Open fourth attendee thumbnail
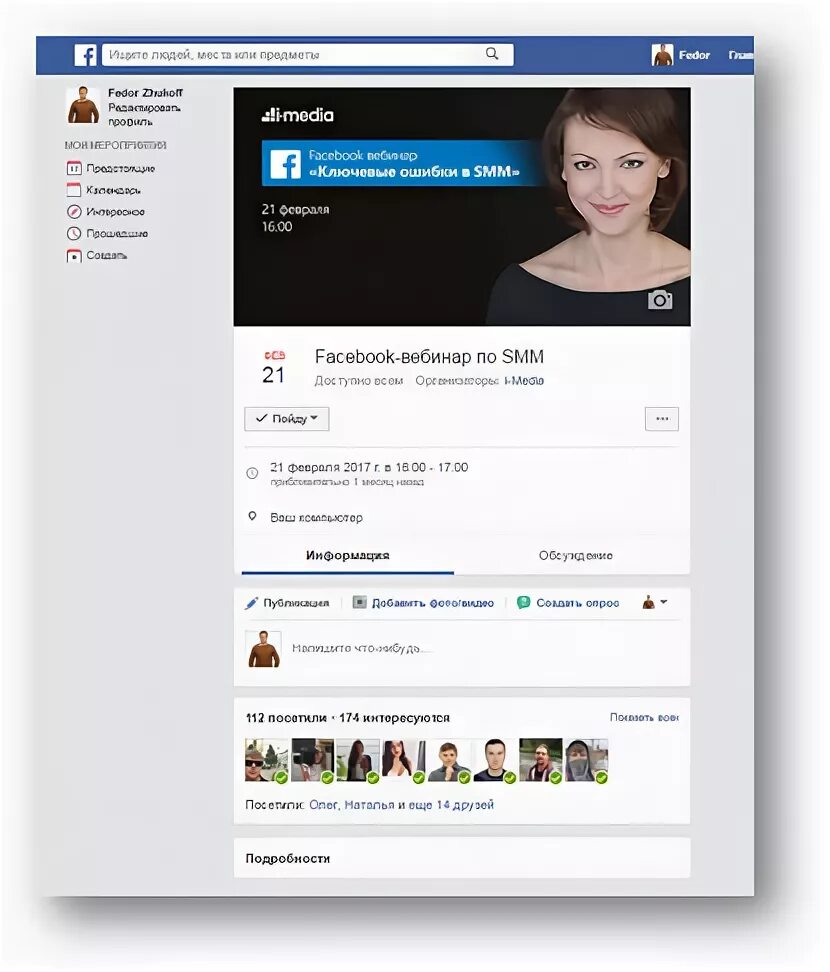Screen dimensions: 830x972 click(x=404, y=760)
